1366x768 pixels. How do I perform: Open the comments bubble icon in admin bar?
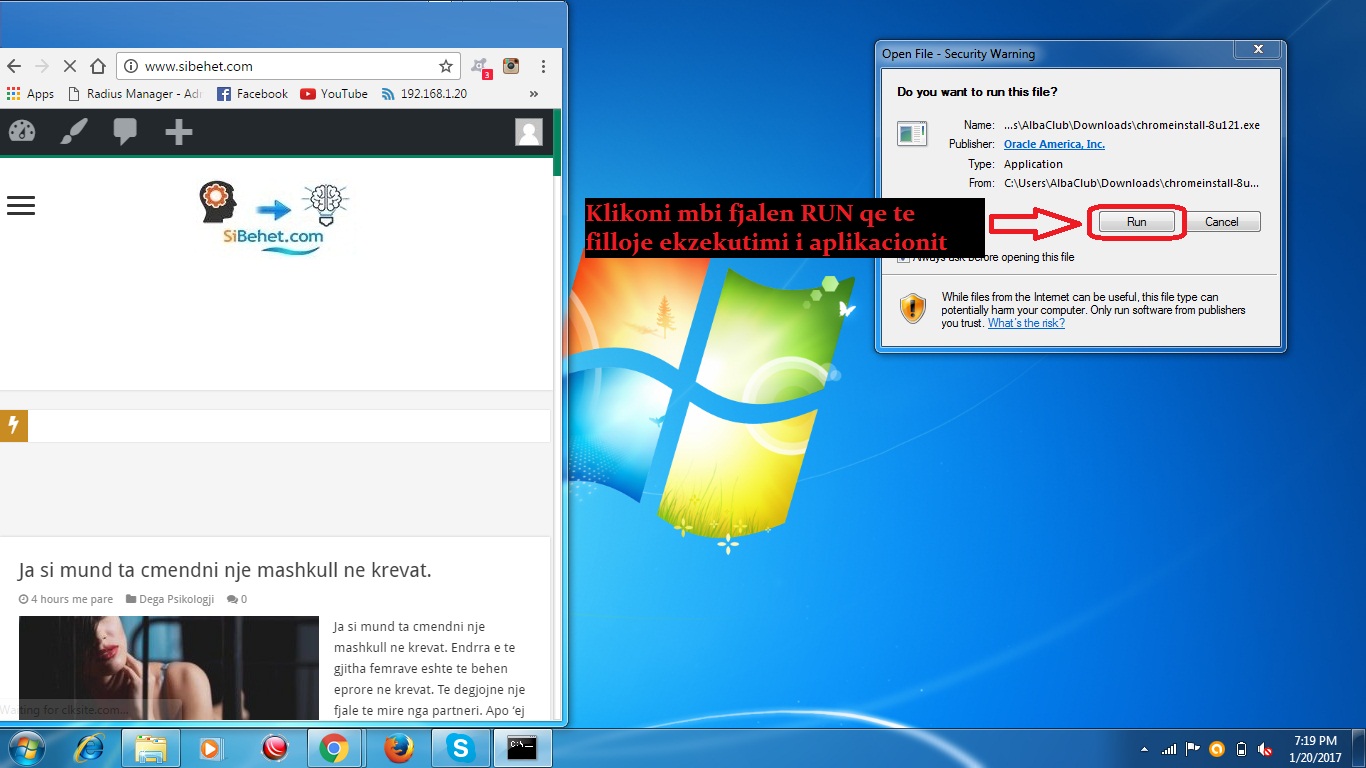tap(125, 131)
